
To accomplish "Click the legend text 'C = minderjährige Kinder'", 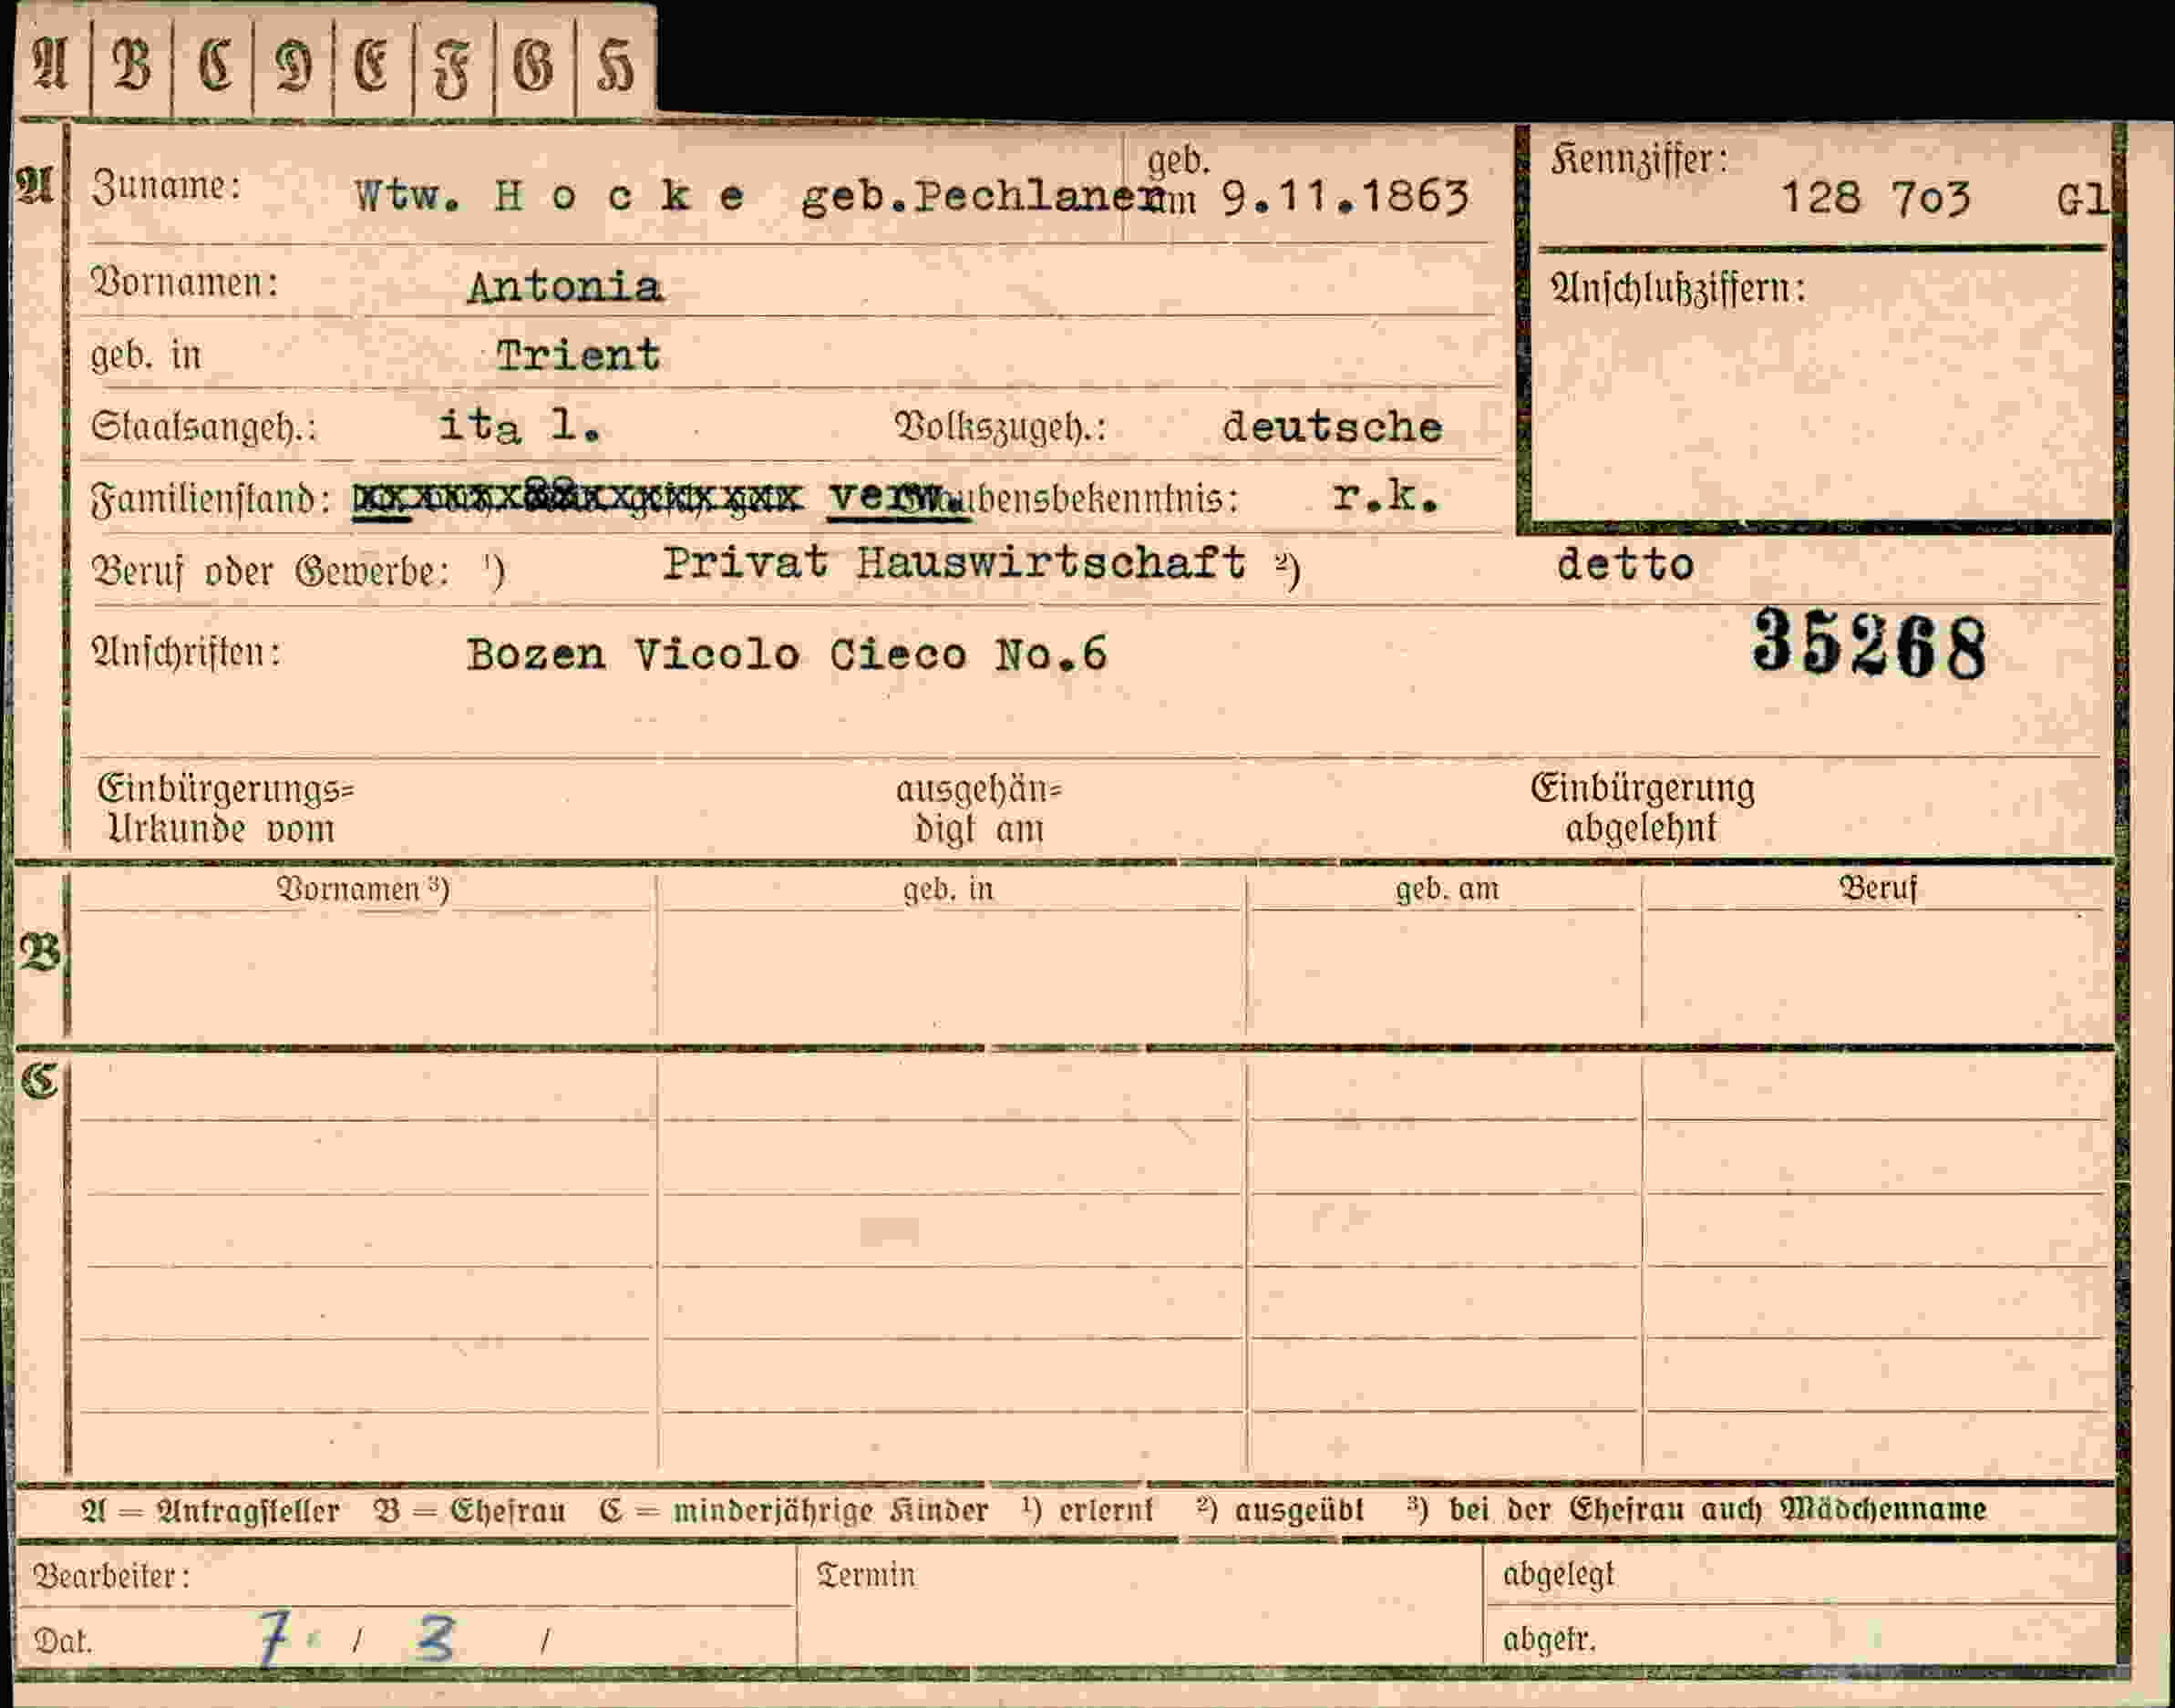I will pyautogui.click(x=794, y=1510).
